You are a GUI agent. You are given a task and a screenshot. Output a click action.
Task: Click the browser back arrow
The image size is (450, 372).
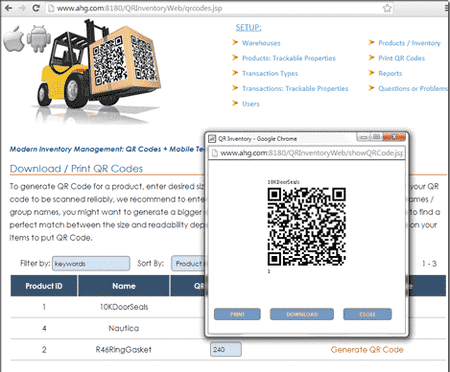point(8,8)
